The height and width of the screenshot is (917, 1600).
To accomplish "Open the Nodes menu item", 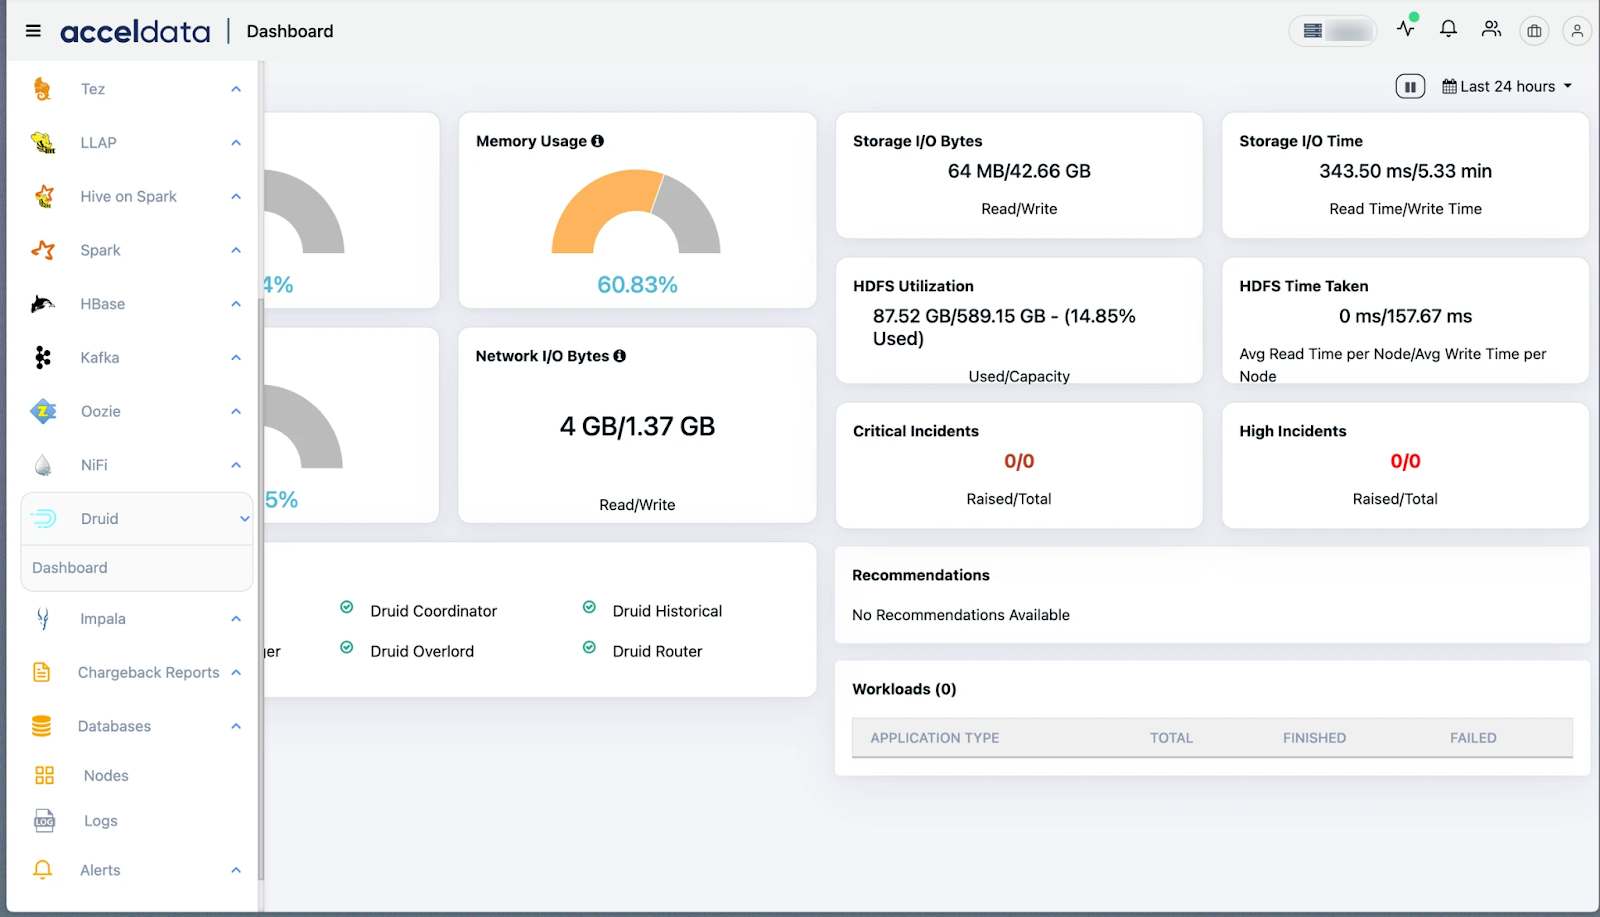I will tap(106, 776).
